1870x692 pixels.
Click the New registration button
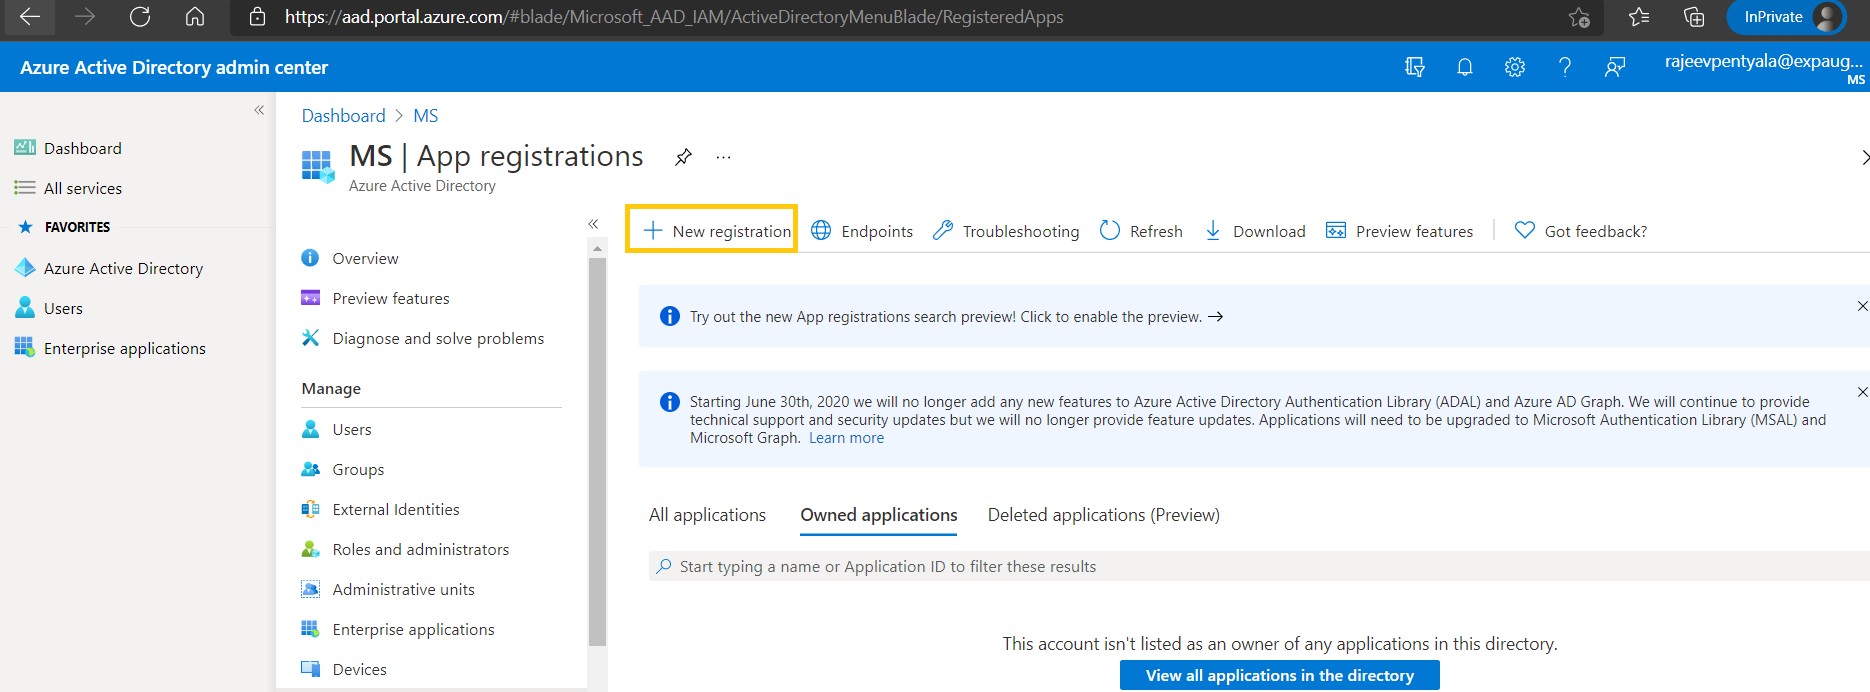pyautogui.click(x=718, y=231)
